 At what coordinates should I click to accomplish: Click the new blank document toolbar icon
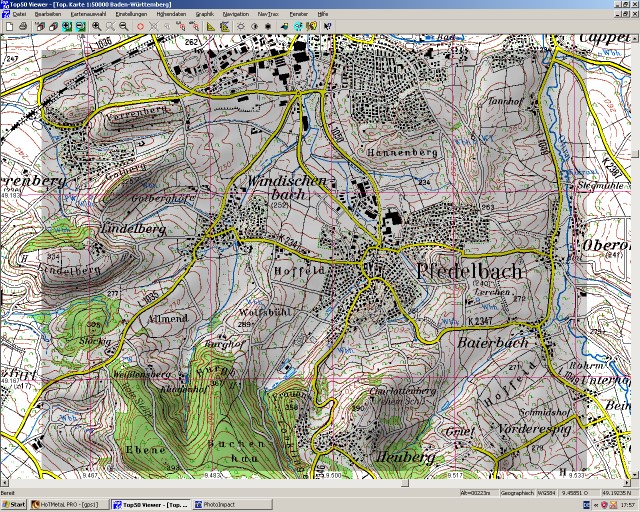click(9, 27)
